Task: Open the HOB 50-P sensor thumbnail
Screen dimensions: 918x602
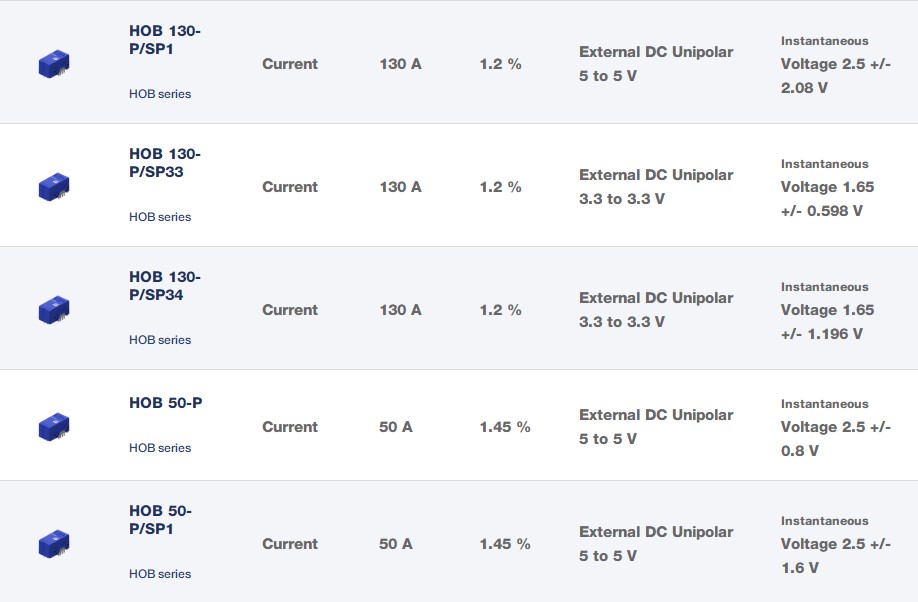Action: pos(54,427)
